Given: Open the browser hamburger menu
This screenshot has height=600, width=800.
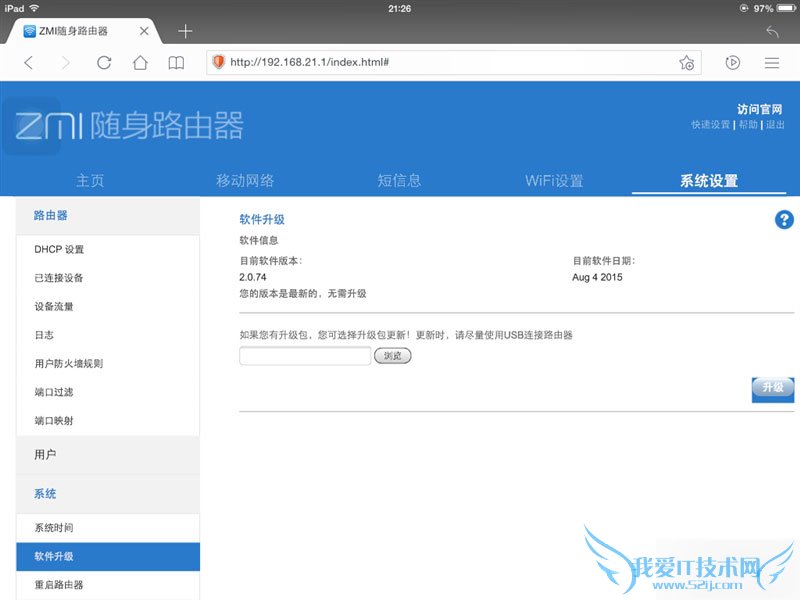Looking at the screenshot, I should pos(771,62).
